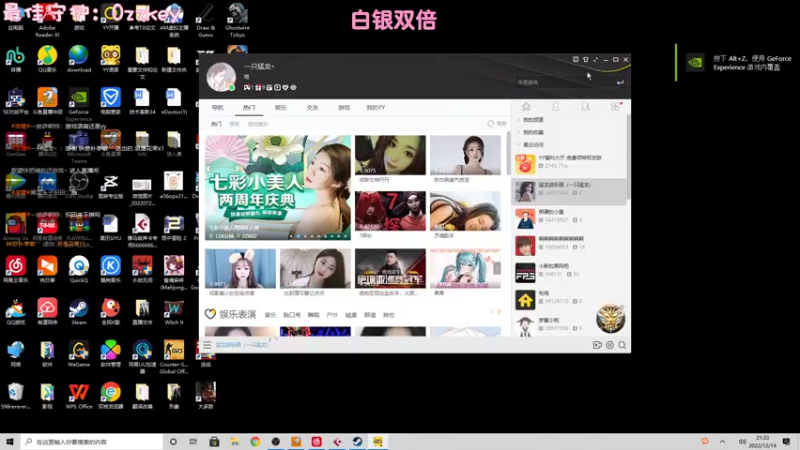
Task: Open the home tab icon in YY sidebar
Action: click(x=526, y=107)
